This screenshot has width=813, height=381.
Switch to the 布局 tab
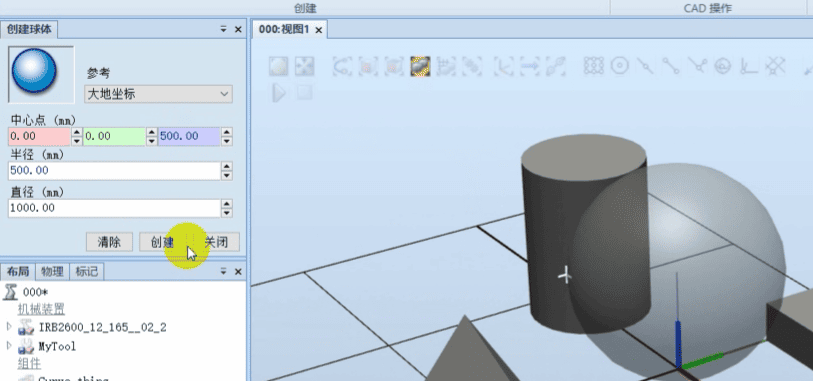18,272
